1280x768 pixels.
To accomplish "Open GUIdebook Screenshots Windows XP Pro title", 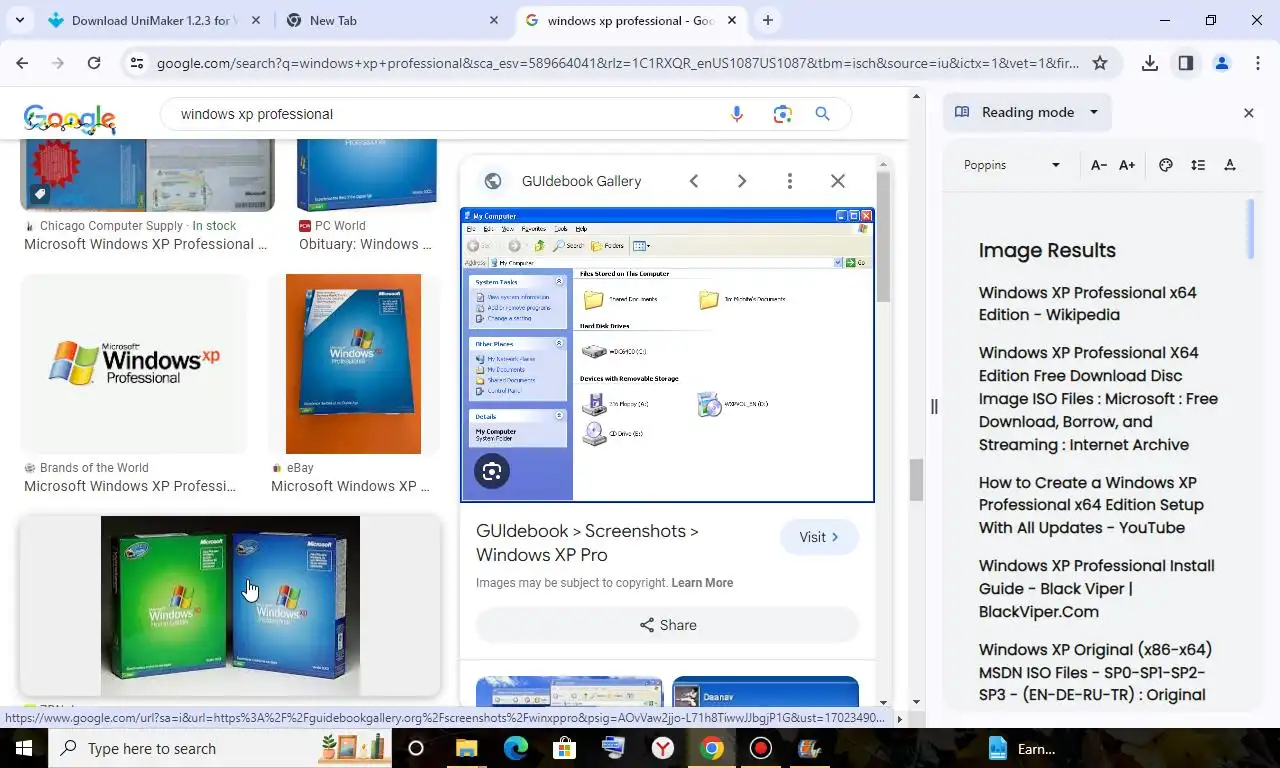I will click(587, 543).
